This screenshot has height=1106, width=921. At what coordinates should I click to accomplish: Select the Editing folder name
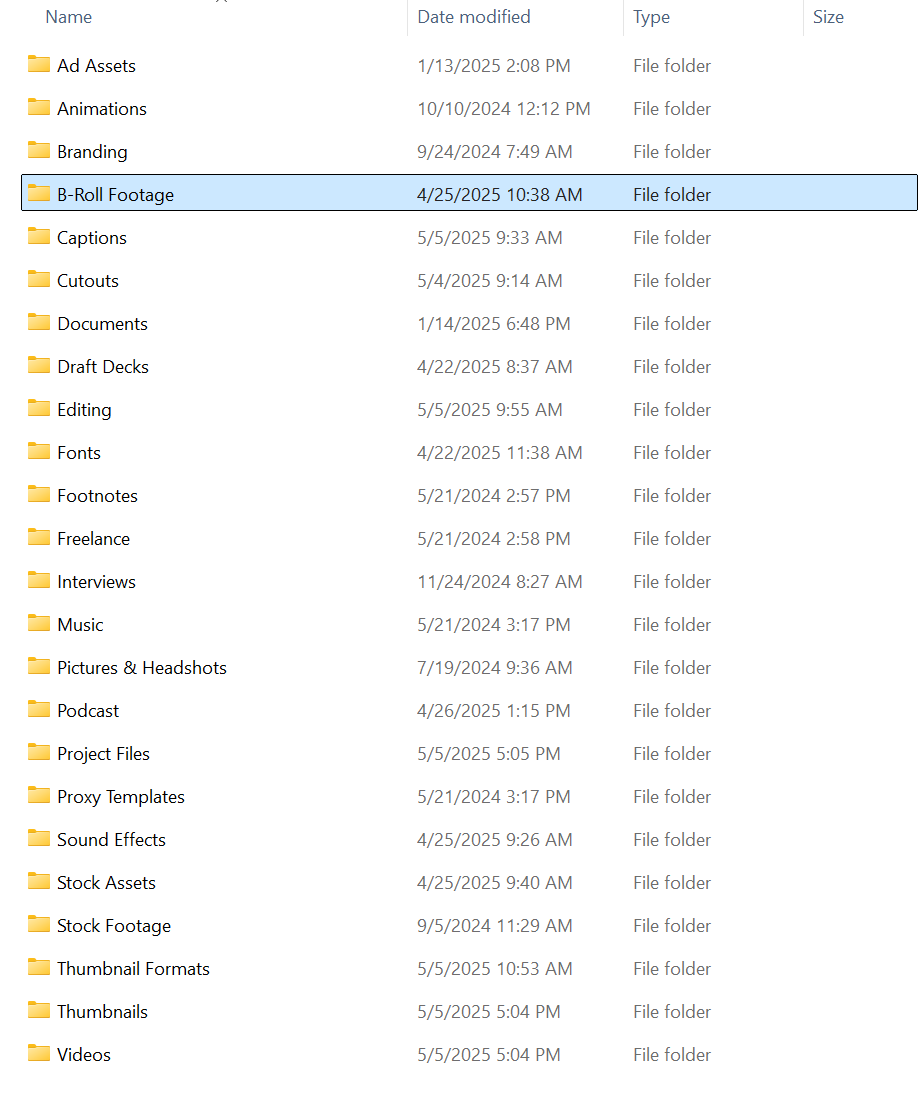tap(85, 410)
